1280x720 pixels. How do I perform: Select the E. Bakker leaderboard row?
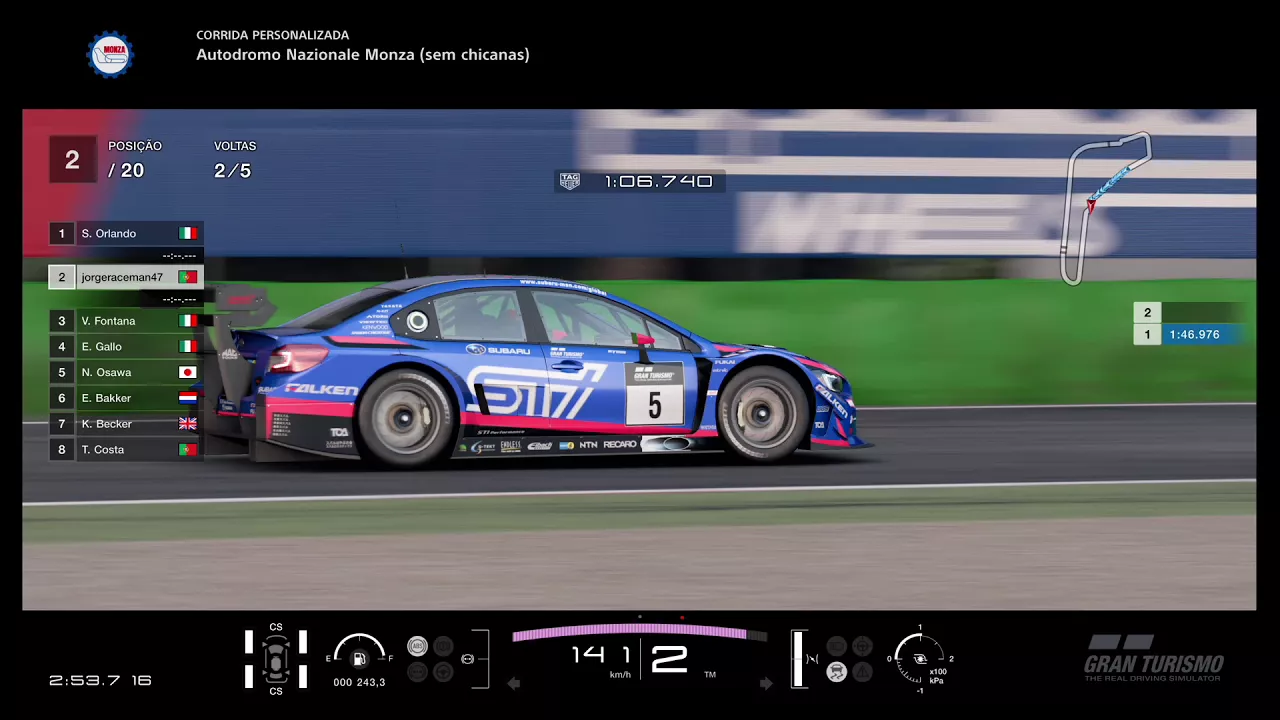coord(126,398)
